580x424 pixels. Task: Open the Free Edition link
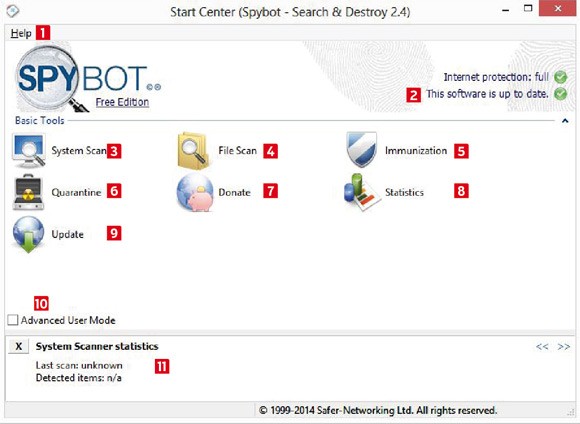pos(122,102)
